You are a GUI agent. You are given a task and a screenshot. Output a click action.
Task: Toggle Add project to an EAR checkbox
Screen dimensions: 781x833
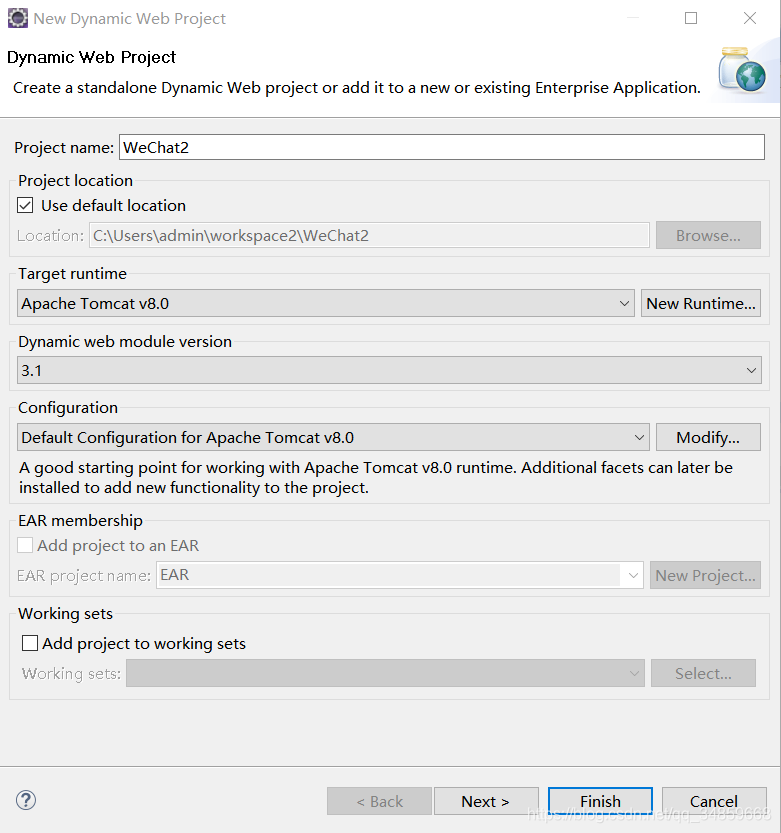pyautogui.click(x=25, y=545)
